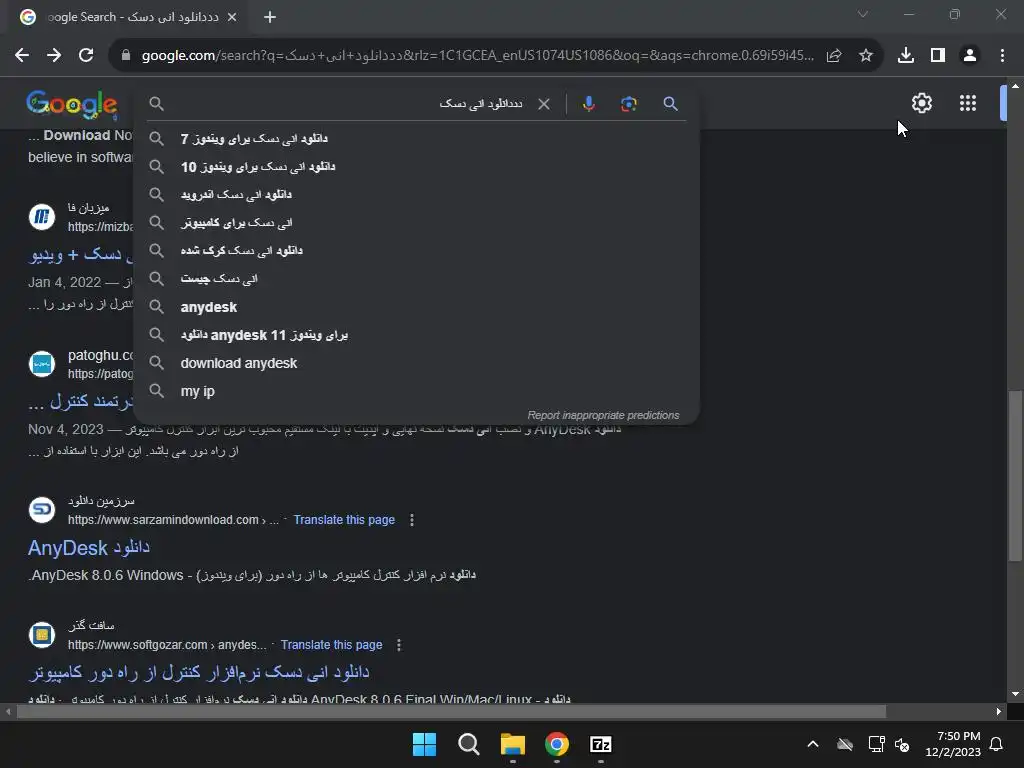
Task: Click the vertical scrollbar thumb
Action: click(1016, 475)
